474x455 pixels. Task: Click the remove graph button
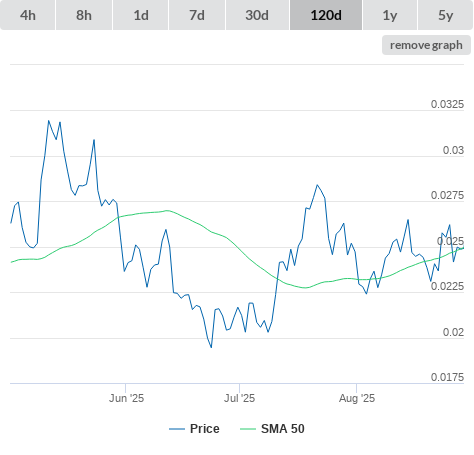(x=426, y=45)
